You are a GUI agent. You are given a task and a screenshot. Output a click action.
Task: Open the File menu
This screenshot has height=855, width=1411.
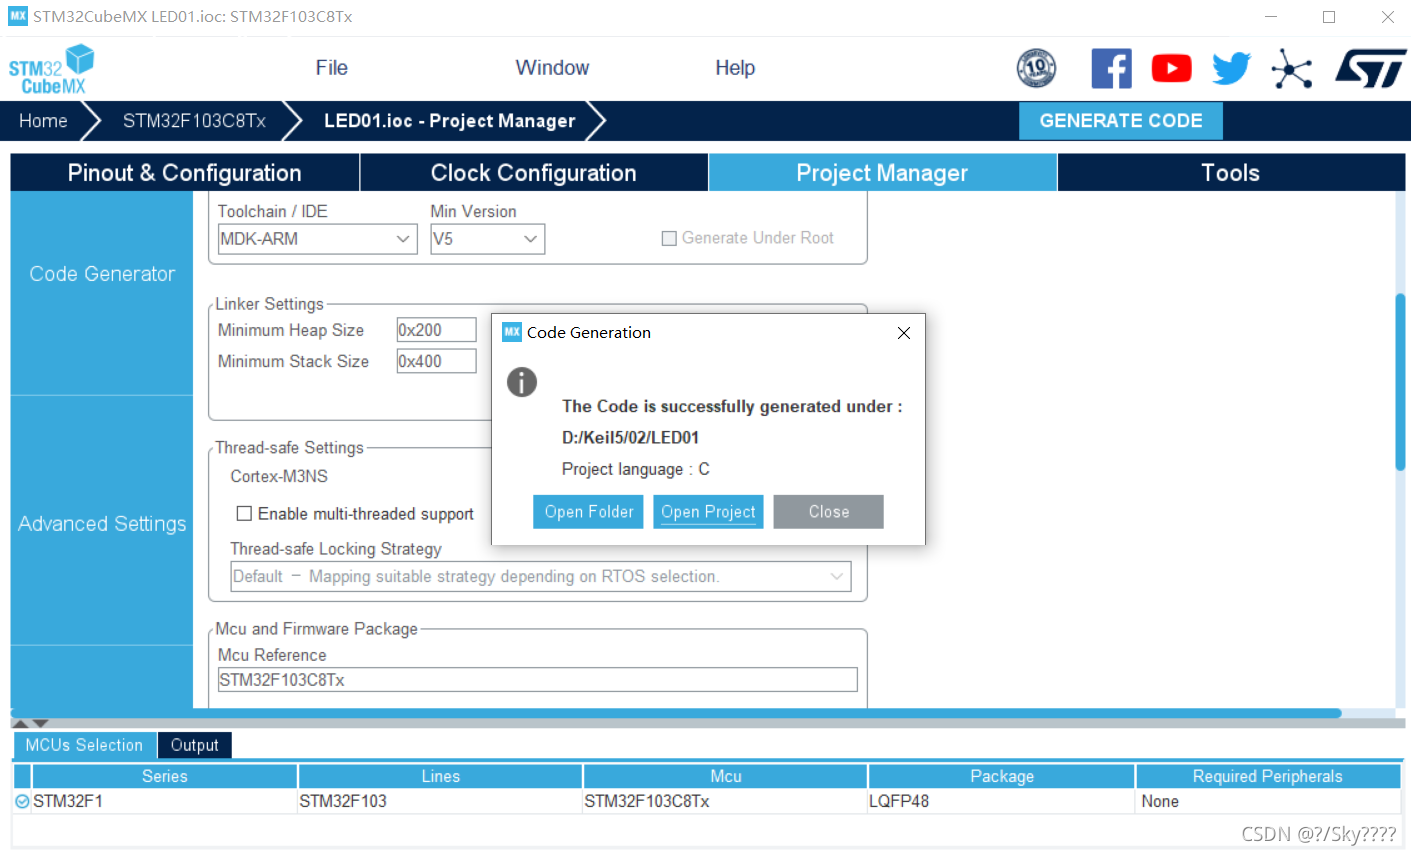[x=331, y=68]
